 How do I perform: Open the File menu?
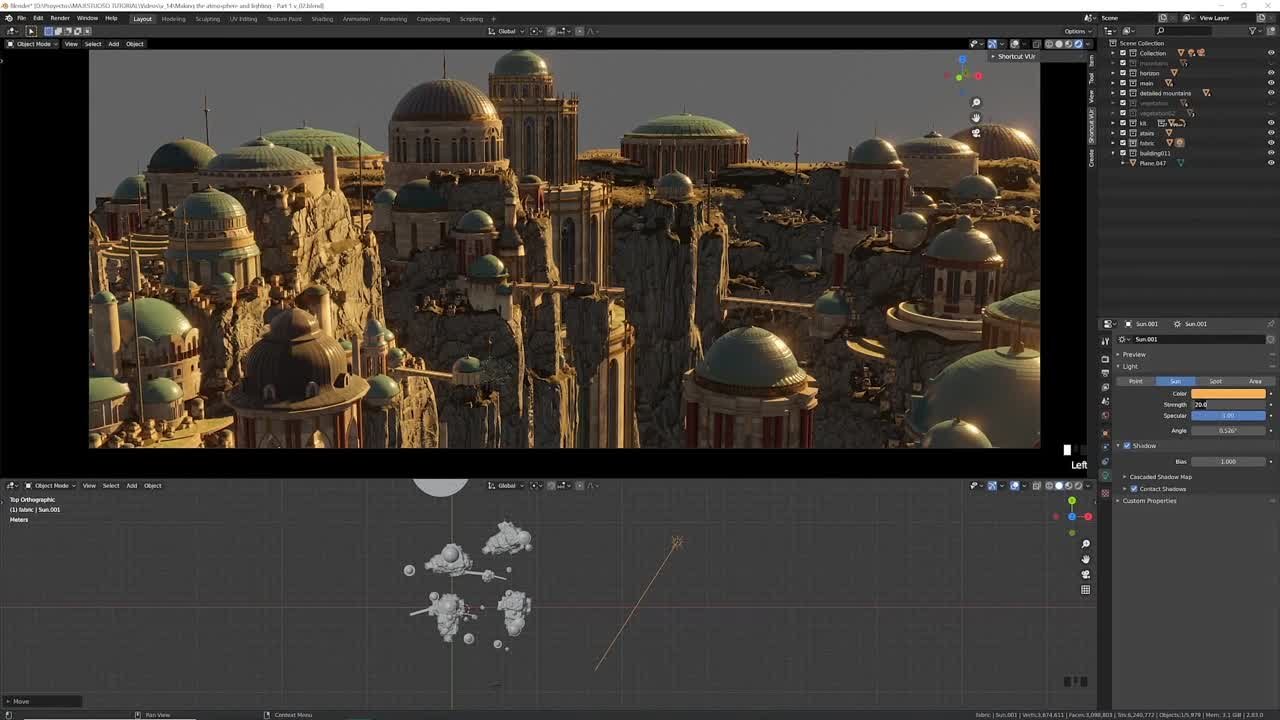click(x=21, y=18)
